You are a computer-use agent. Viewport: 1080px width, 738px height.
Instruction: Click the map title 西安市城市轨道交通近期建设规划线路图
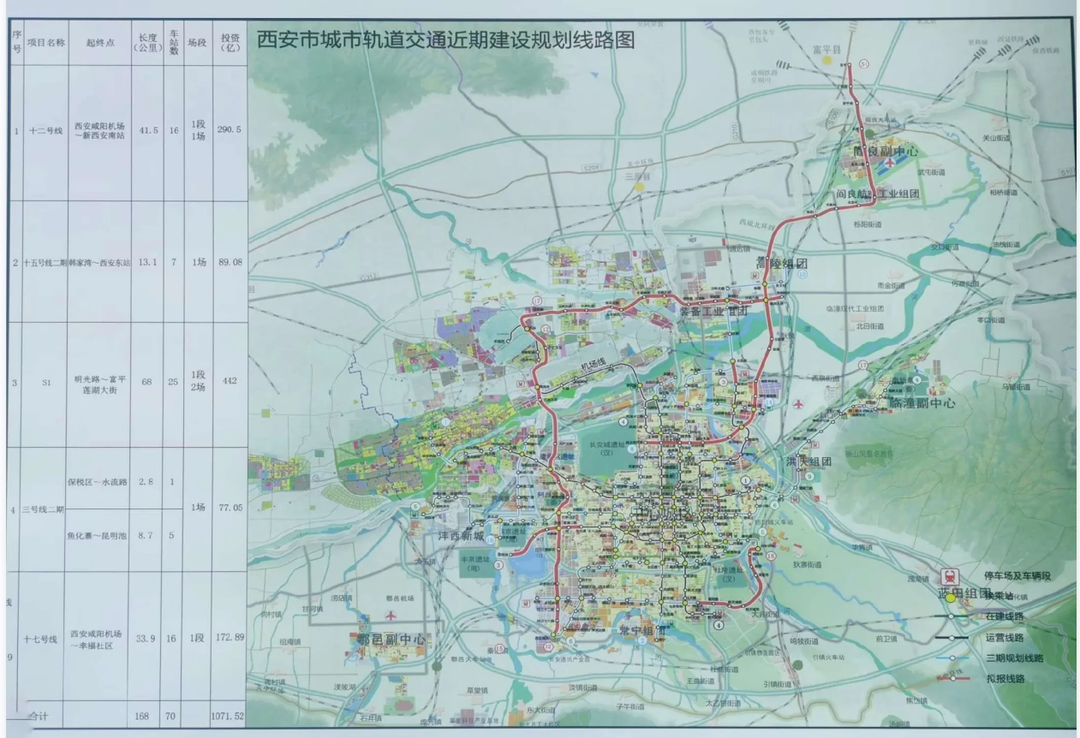[x=446, y=40]
